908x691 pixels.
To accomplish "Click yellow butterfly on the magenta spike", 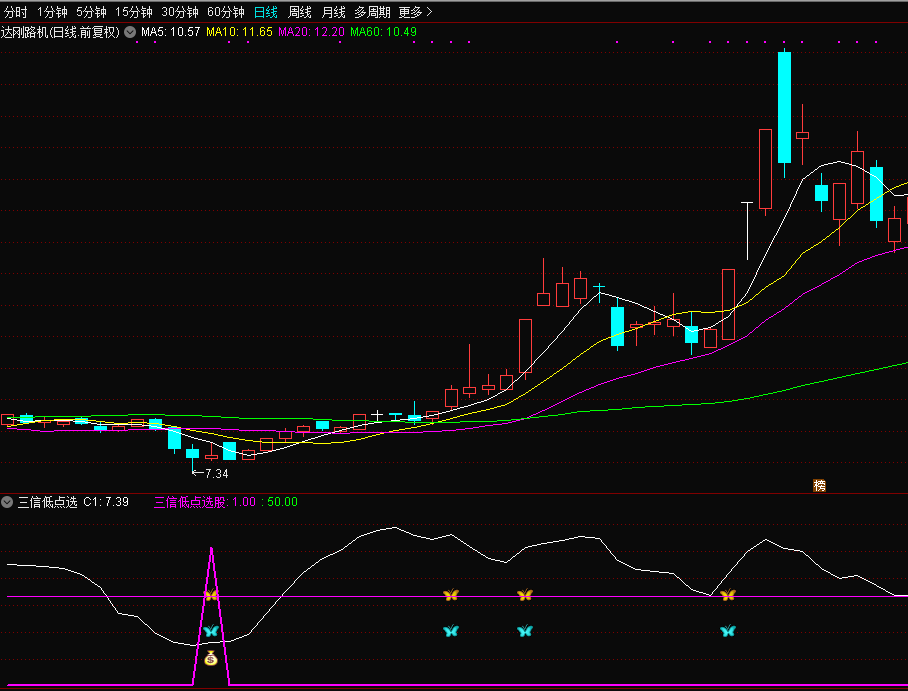I will tap(211, 595).
